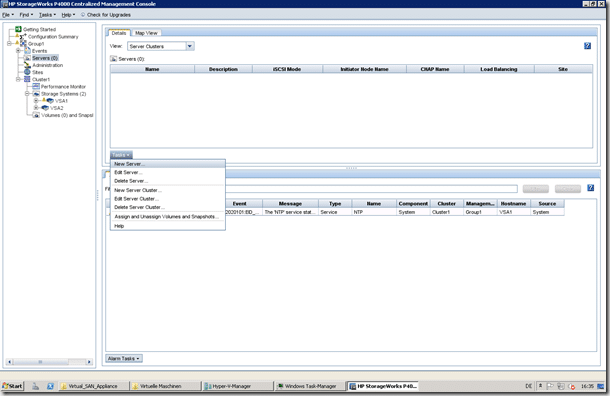This screenshot has height=396, width=610.
Task: Choose Delete Server... menu entry
Action: click(168, 181)
